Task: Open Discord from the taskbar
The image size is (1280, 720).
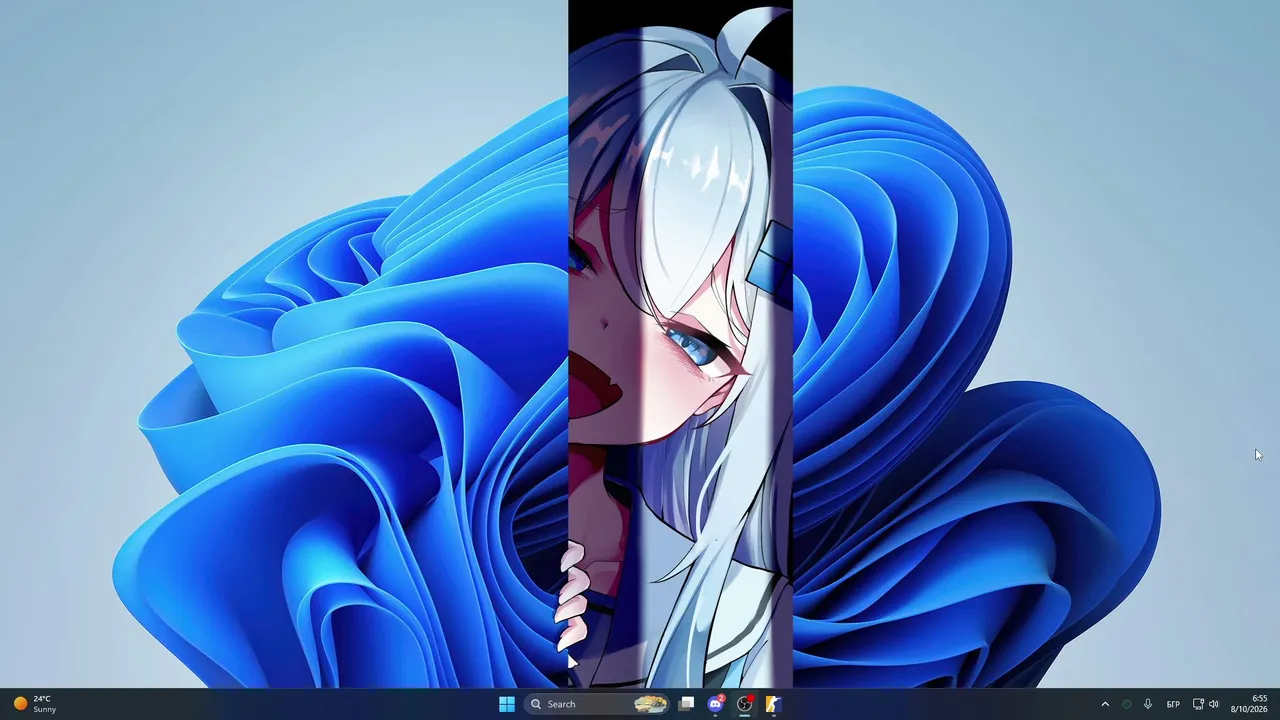Action: coord(716,704)
